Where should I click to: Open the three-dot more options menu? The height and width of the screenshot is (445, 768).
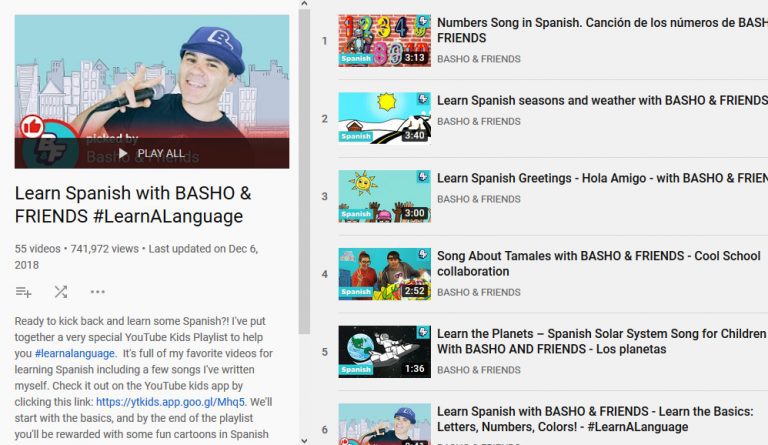click(x=97, y=292)
